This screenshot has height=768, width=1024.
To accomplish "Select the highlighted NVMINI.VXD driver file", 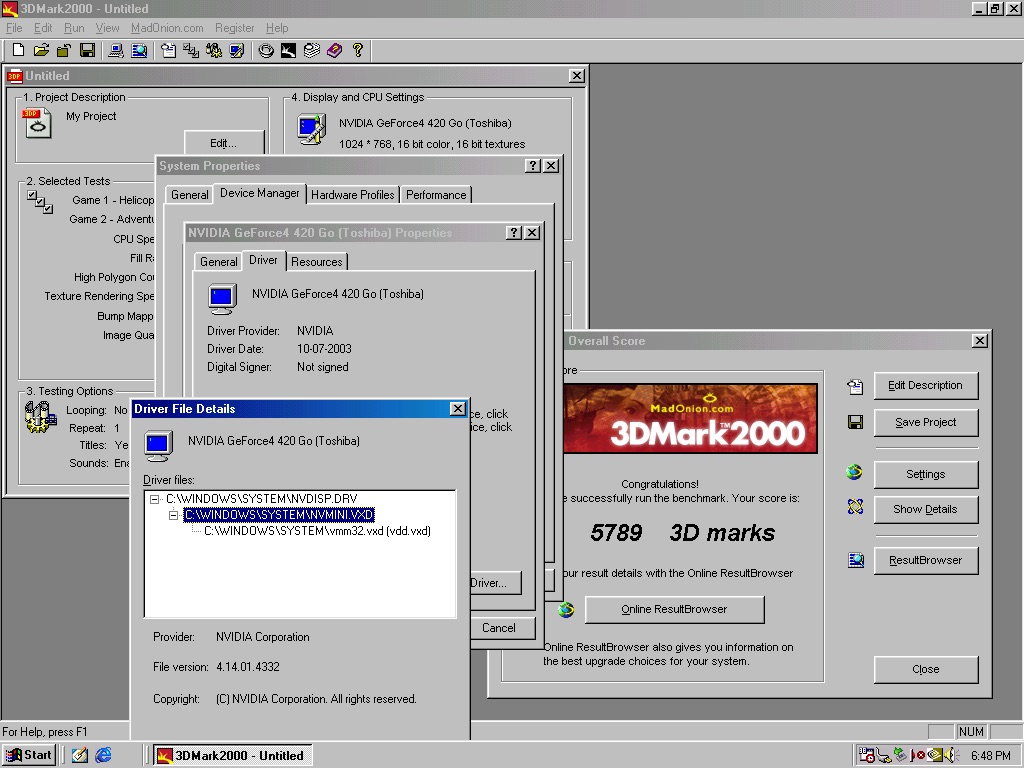I will click(279, 515).
